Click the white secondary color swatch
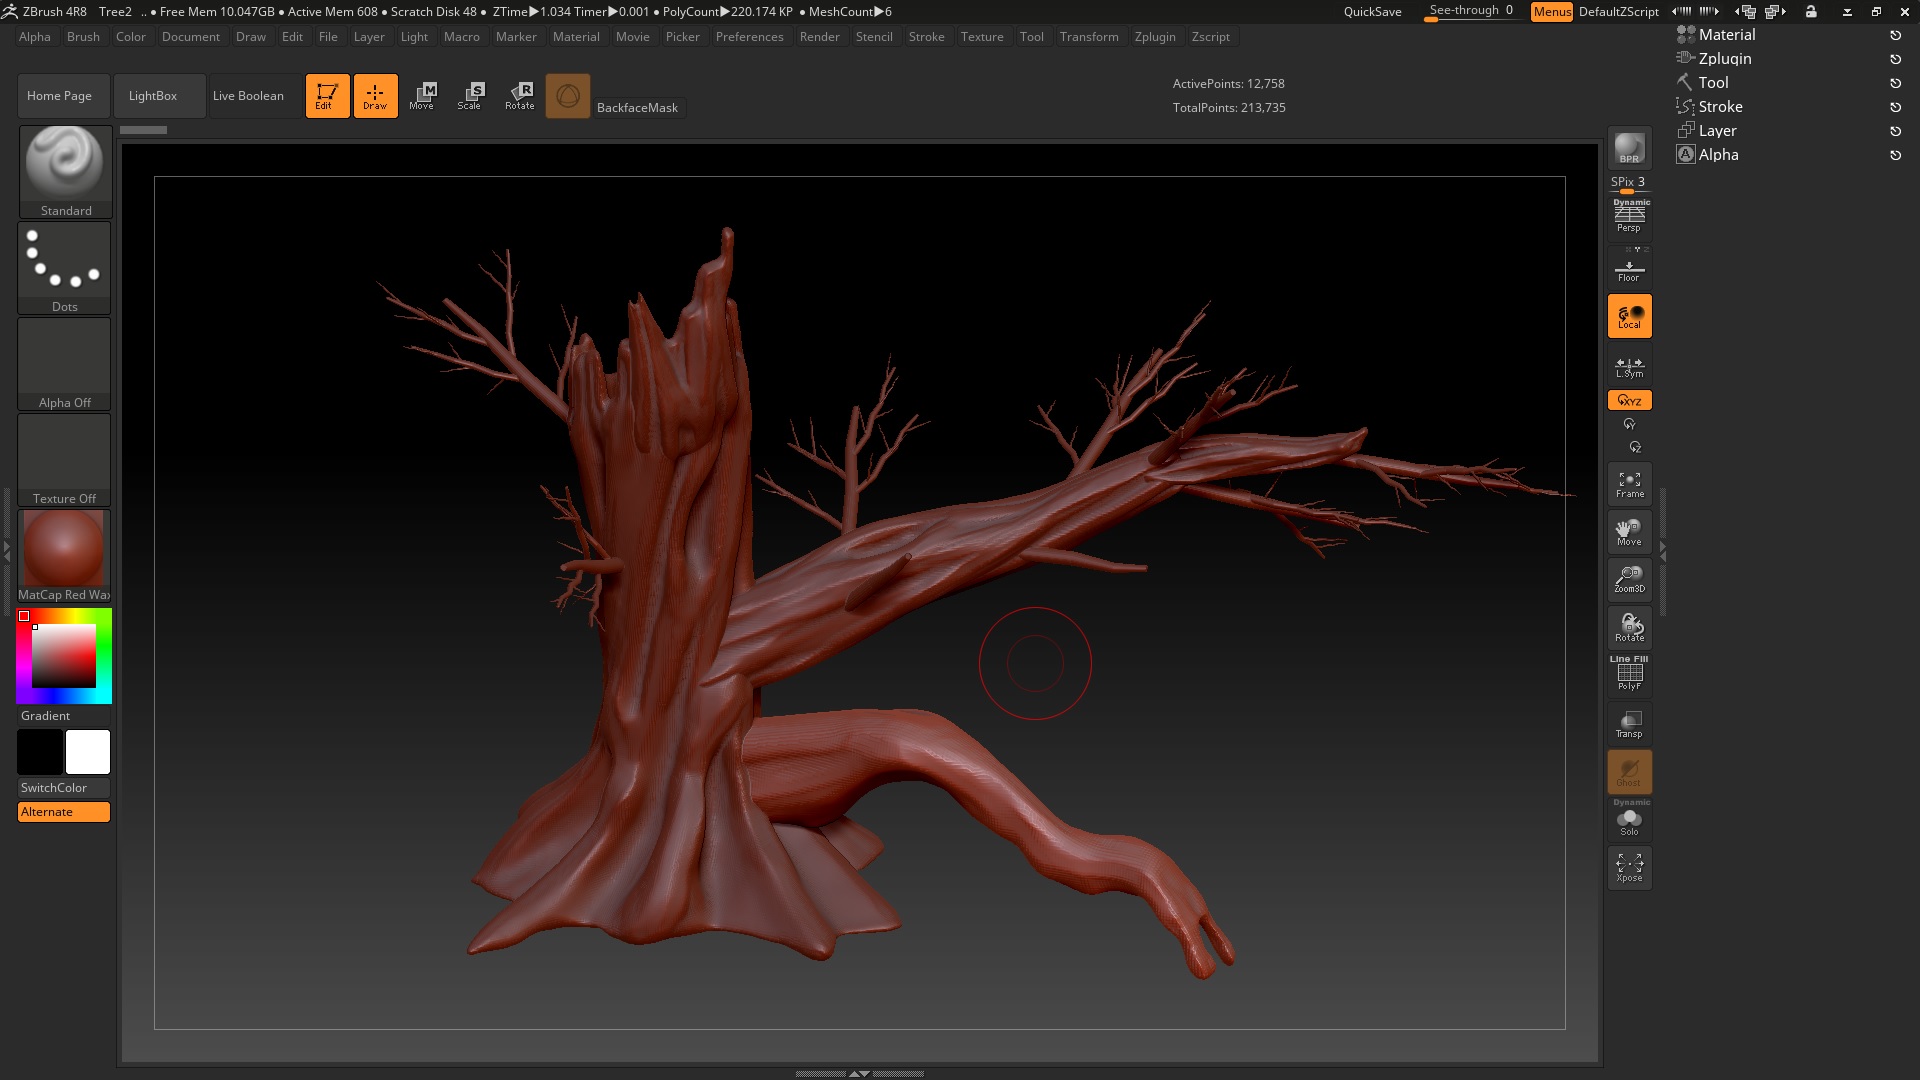The height and width of the screenshot is (1080, 1920). [x=88, y=752]
